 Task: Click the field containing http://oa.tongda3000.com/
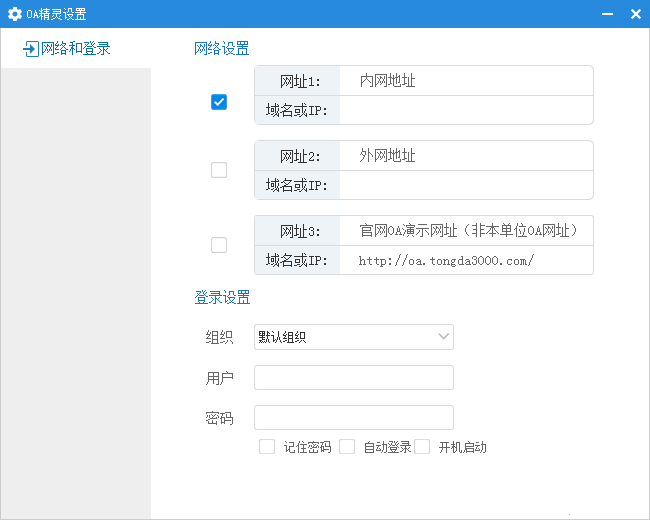coord(465,260)
